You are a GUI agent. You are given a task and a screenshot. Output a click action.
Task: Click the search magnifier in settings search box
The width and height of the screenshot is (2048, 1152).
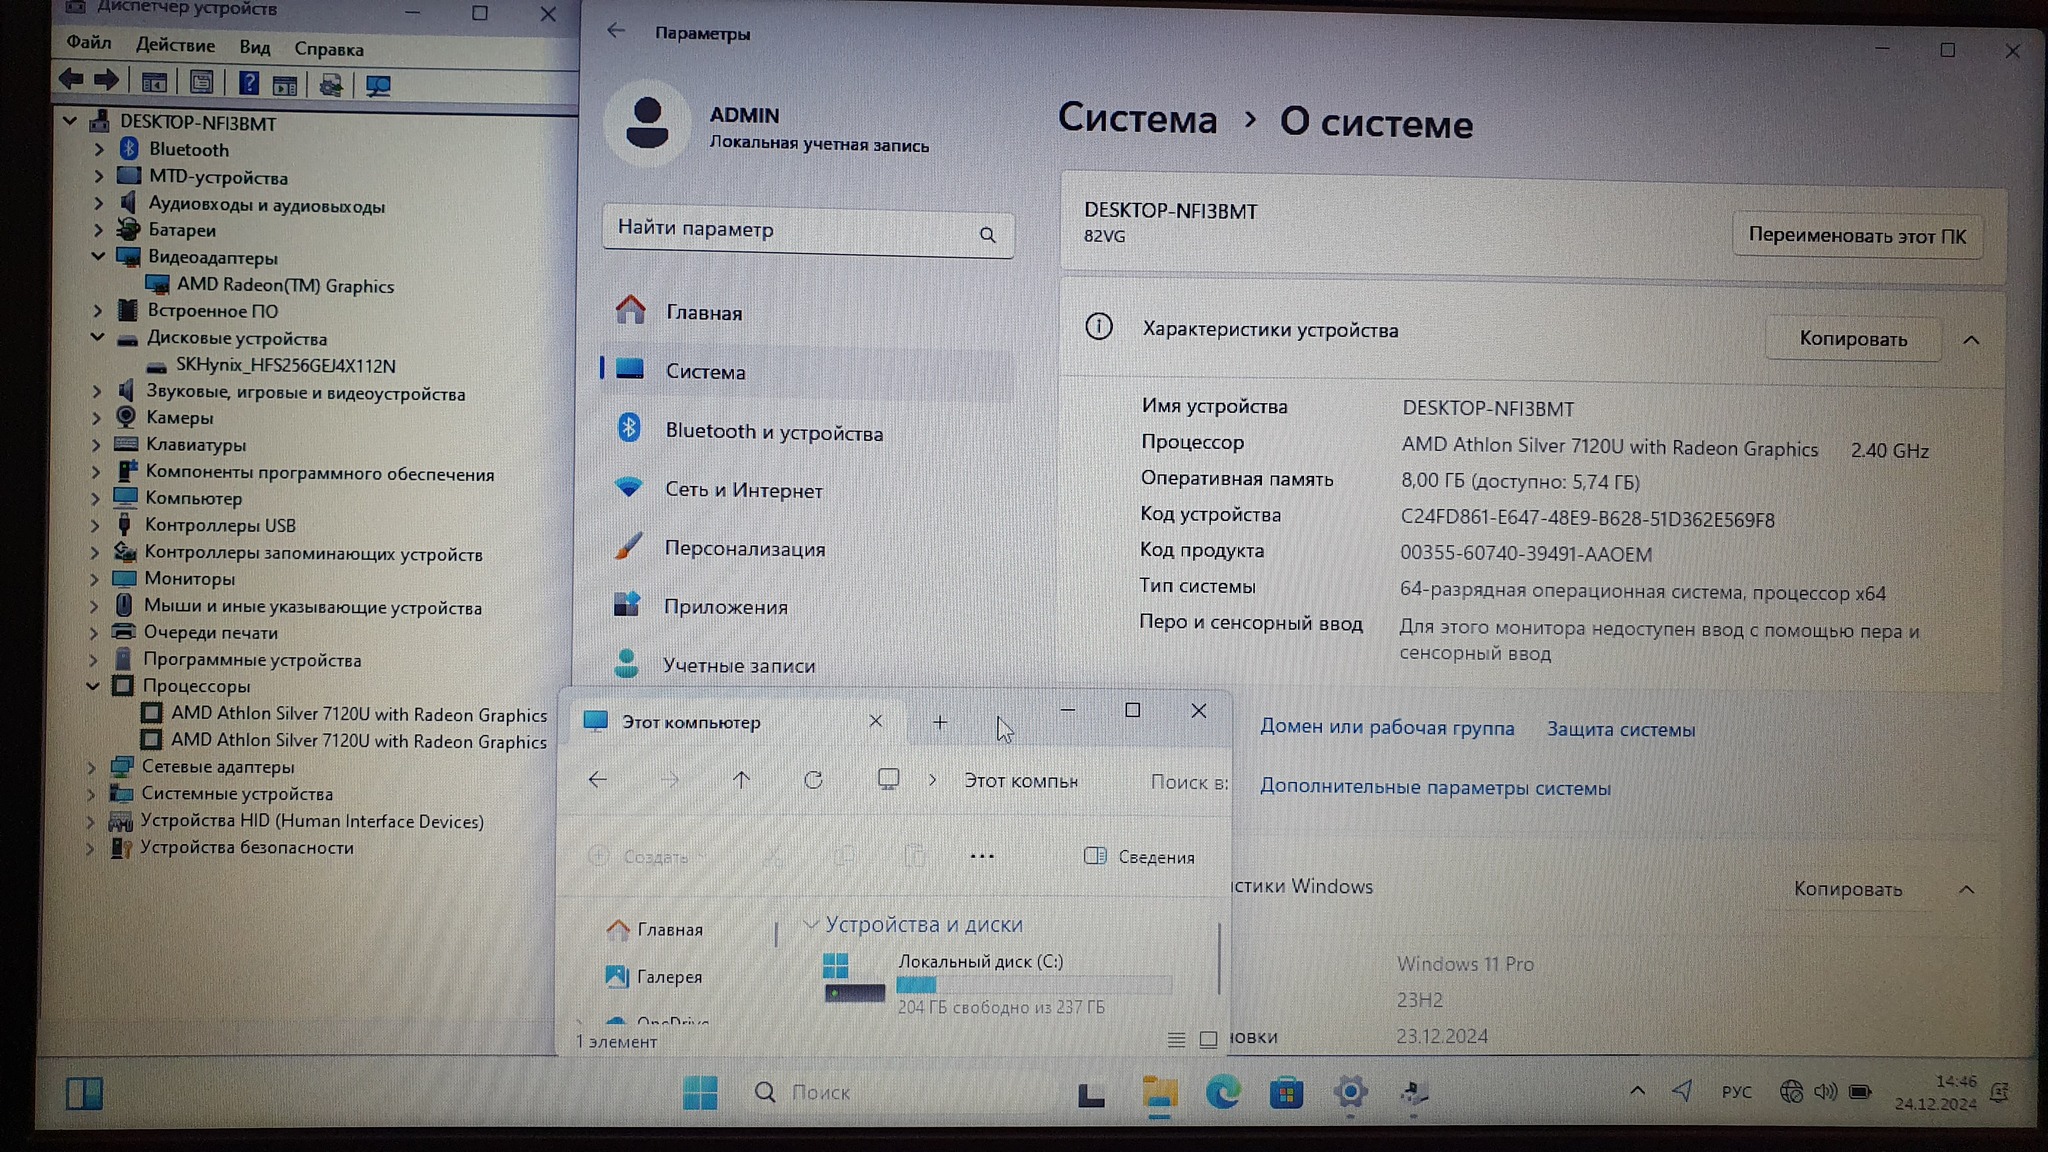click(987, 235)
